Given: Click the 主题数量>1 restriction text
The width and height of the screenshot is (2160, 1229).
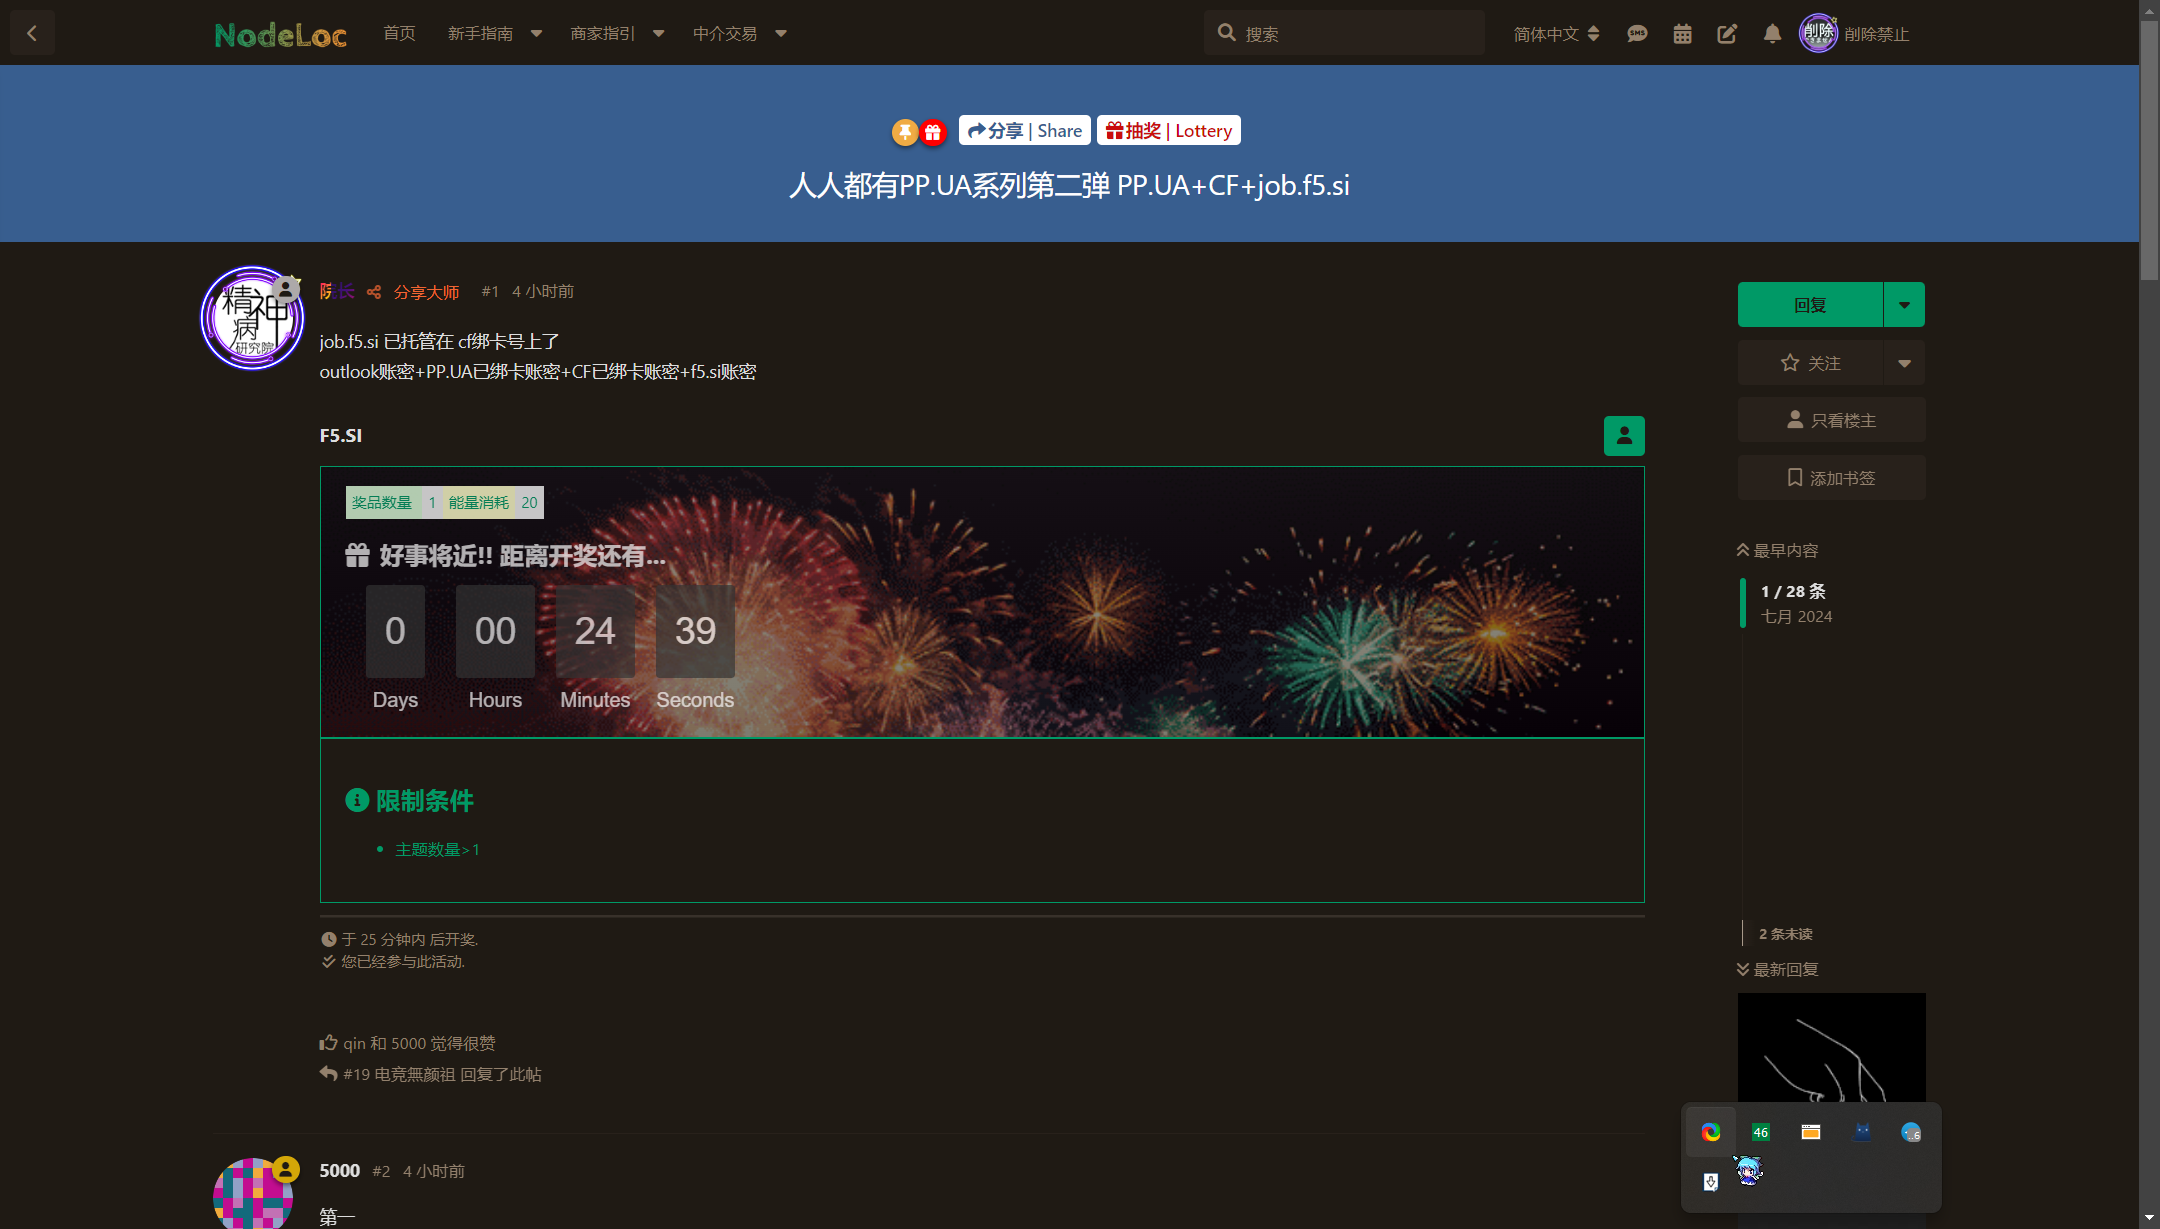Looking at the screenshot, I should [x=437, y=849].
